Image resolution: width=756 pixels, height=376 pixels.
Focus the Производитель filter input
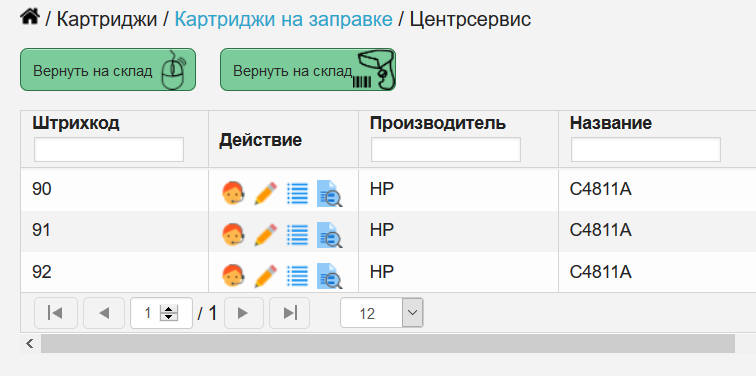coord(446,149)
